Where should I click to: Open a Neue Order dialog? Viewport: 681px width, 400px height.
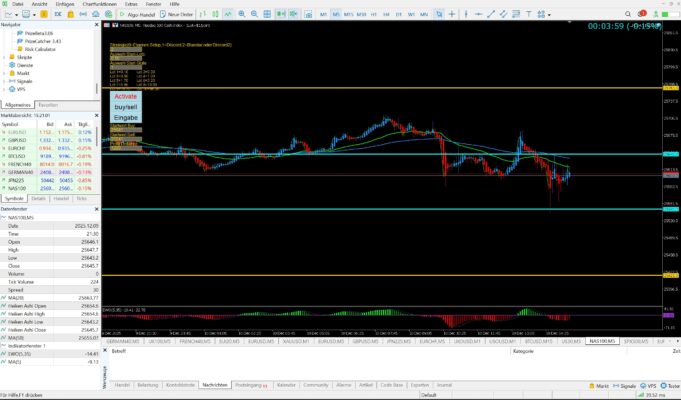coord(176,14)
